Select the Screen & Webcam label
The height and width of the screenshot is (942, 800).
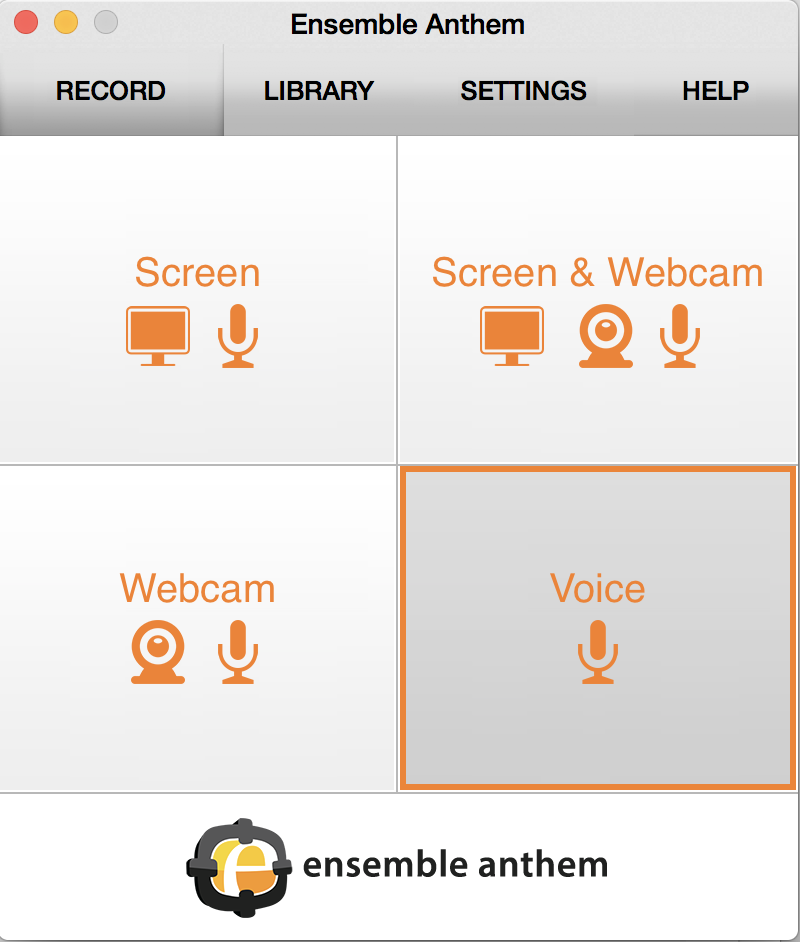[598, 273]
